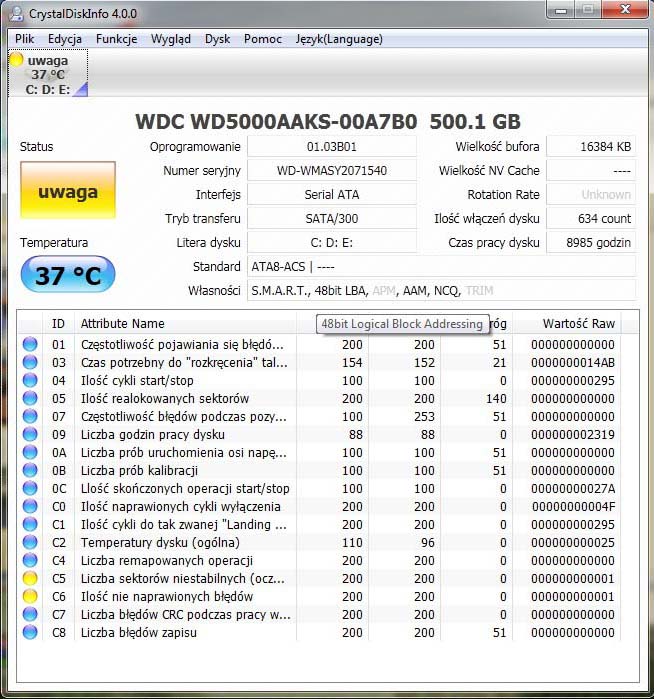Click yellow warning icon for attribute C6
The height and width of the screenshot is (699, 654).
[30, 596]
